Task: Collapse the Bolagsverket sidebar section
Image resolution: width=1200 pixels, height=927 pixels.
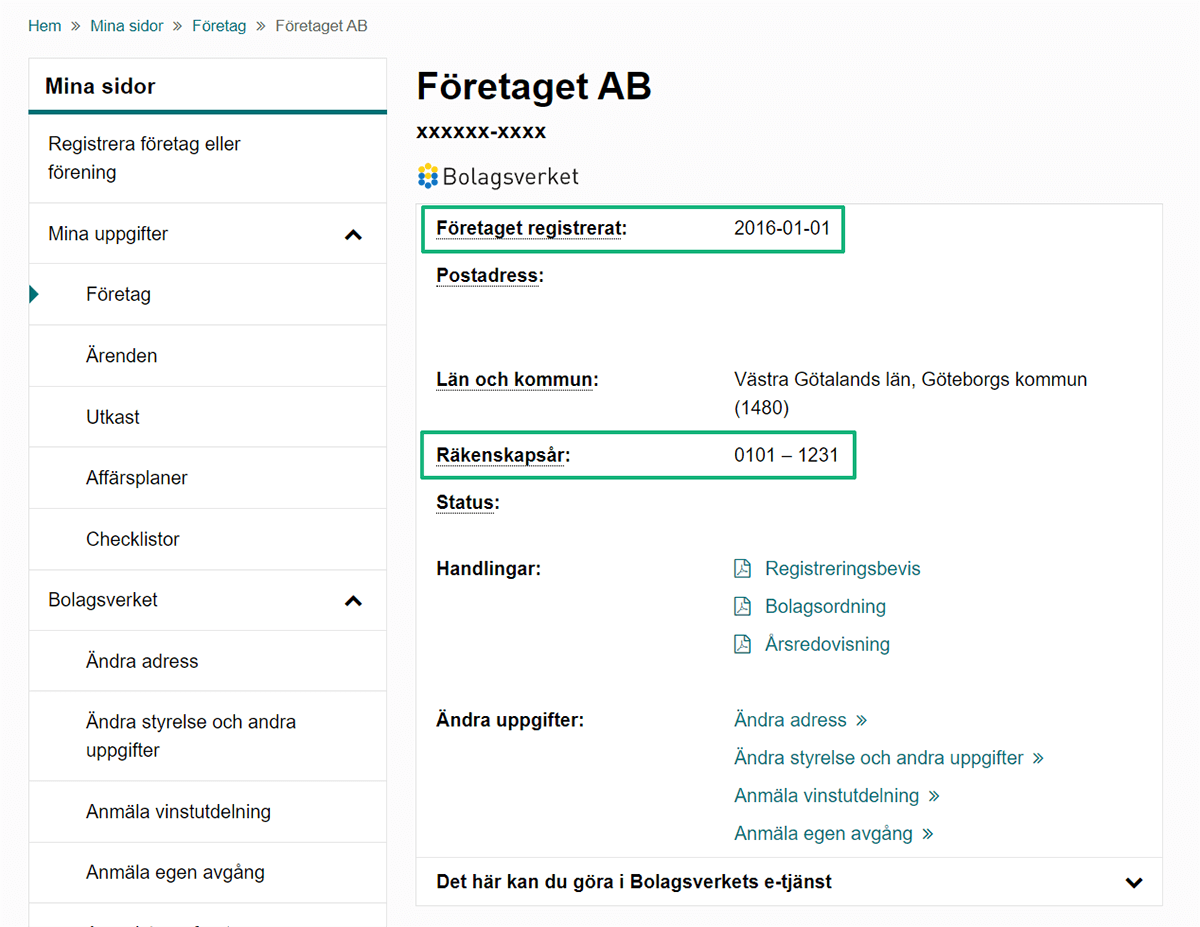Action: (x=353, y=600)
